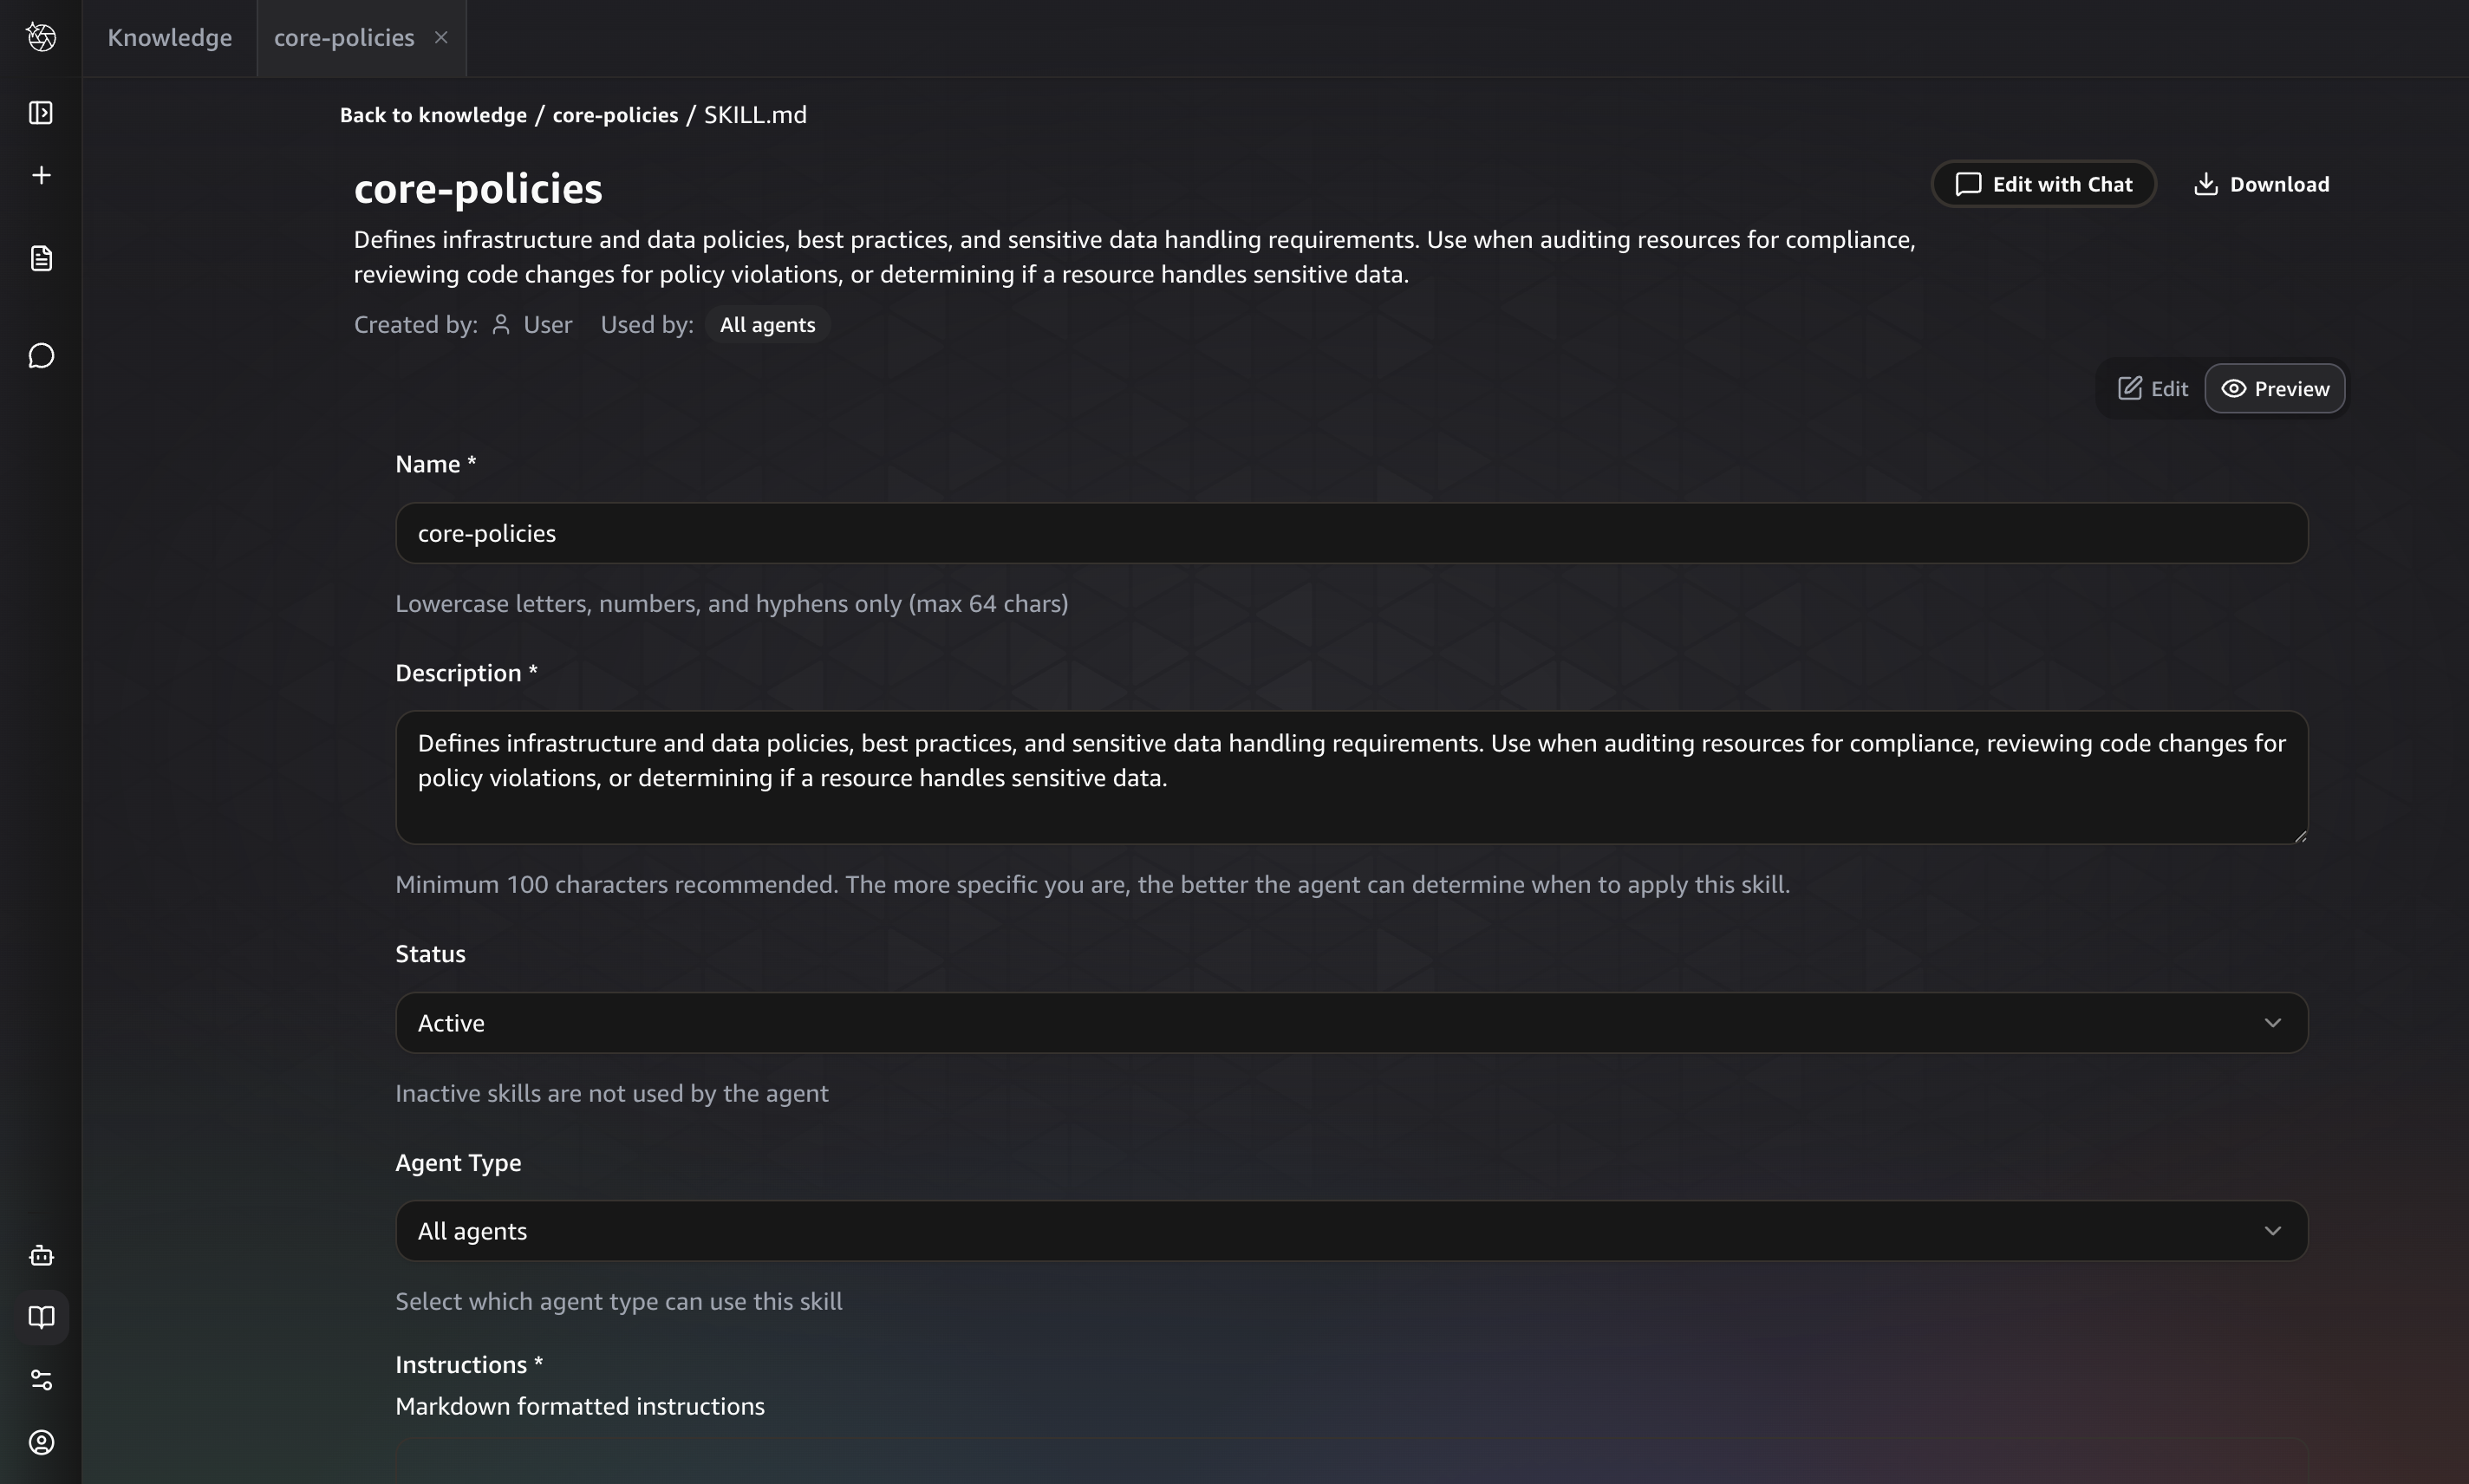Image resolution: width=2469 pixels, height=1484 pixels.
Task: Click the Description text area
Action: click(1351, 778)
